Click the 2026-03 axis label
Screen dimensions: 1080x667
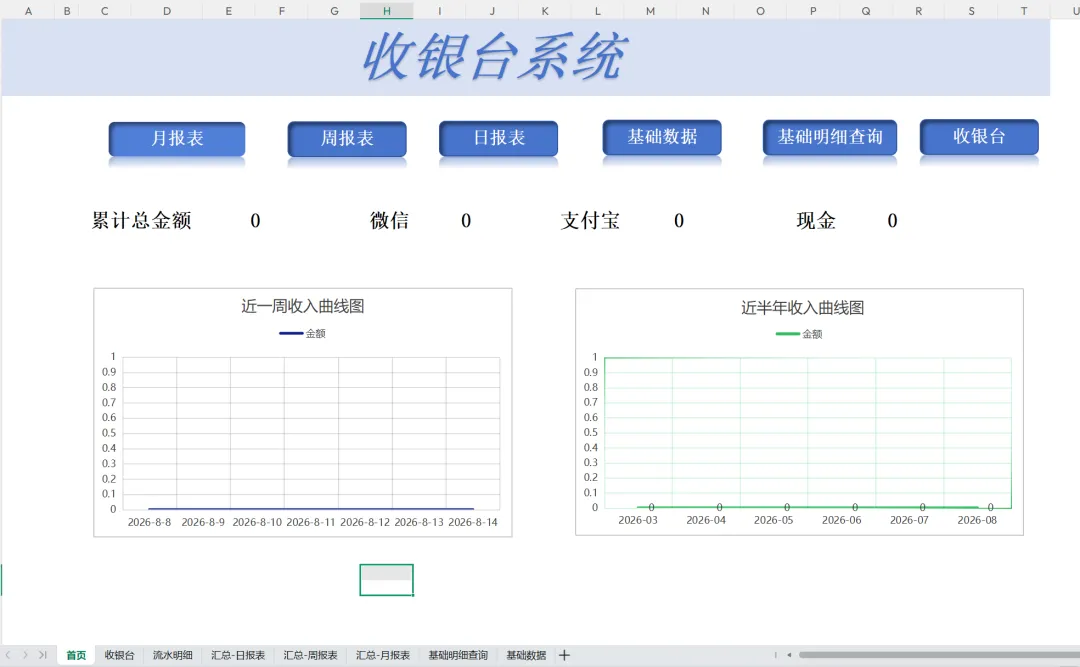pos(638,520)
